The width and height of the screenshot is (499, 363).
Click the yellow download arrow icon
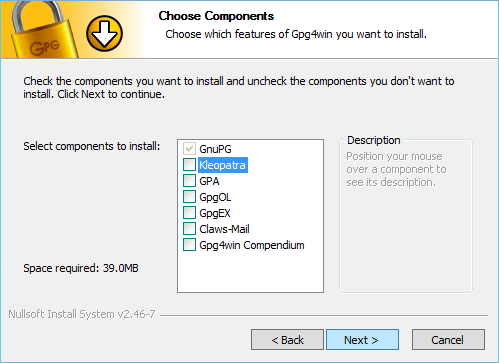pyautogui.click(x=104, y=34)
